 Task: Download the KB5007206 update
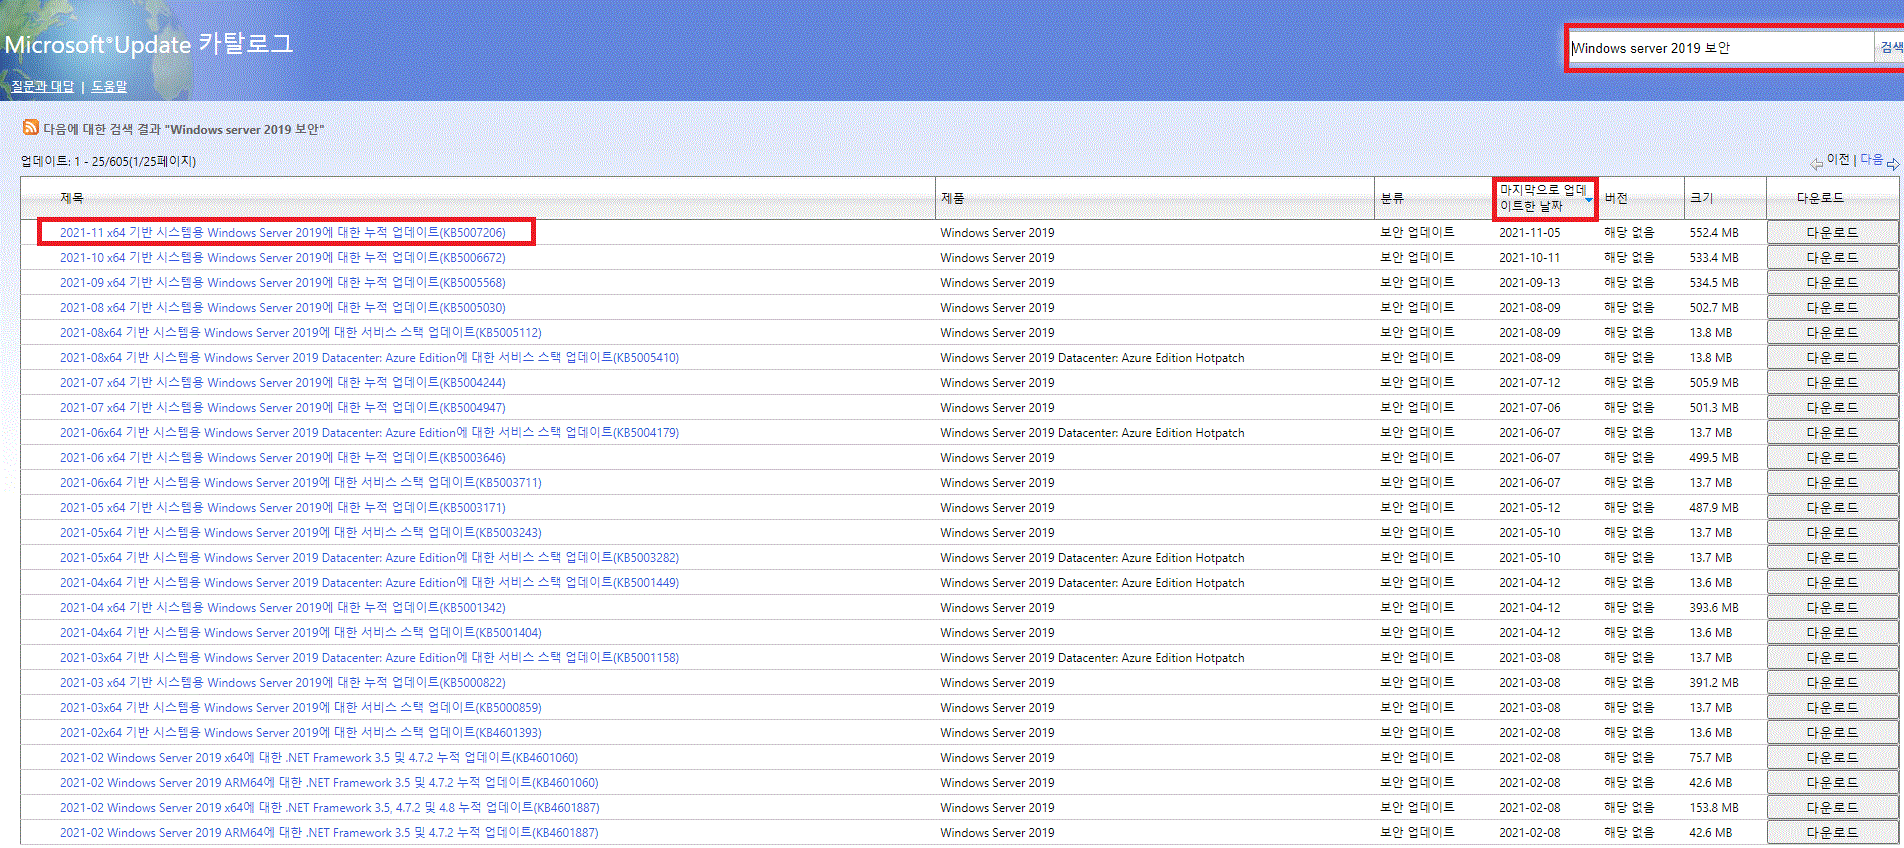pyautogui.click(x=1832, y=232)
